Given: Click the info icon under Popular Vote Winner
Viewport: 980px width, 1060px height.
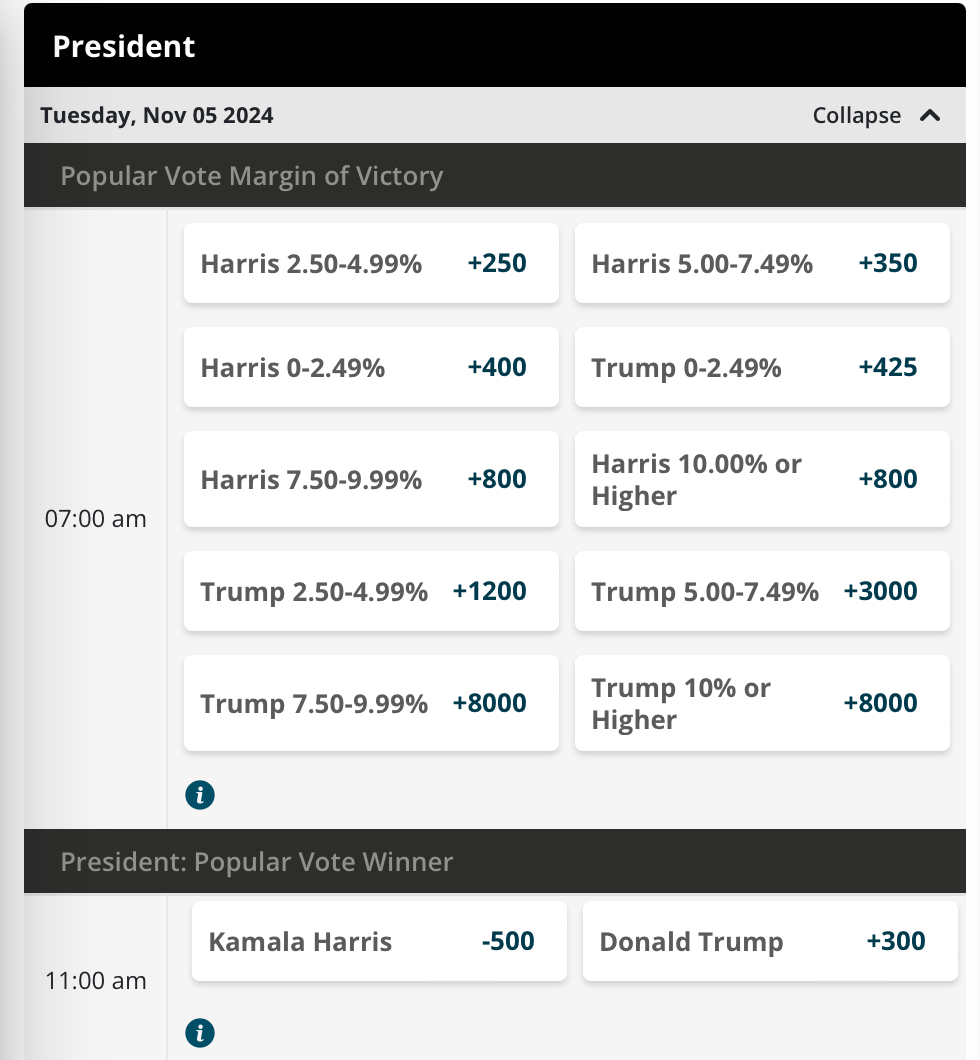Looking at the screenshot, I should [200, 1033].
